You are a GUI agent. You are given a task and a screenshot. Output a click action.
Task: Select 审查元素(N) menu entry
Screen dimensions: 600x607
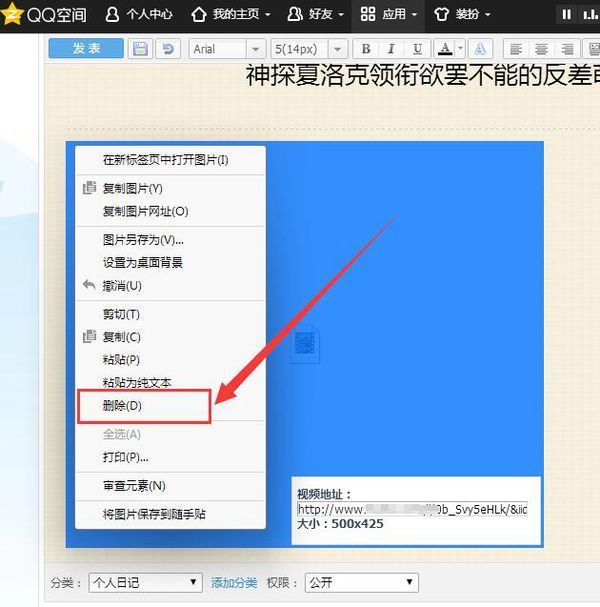point(170,486)
